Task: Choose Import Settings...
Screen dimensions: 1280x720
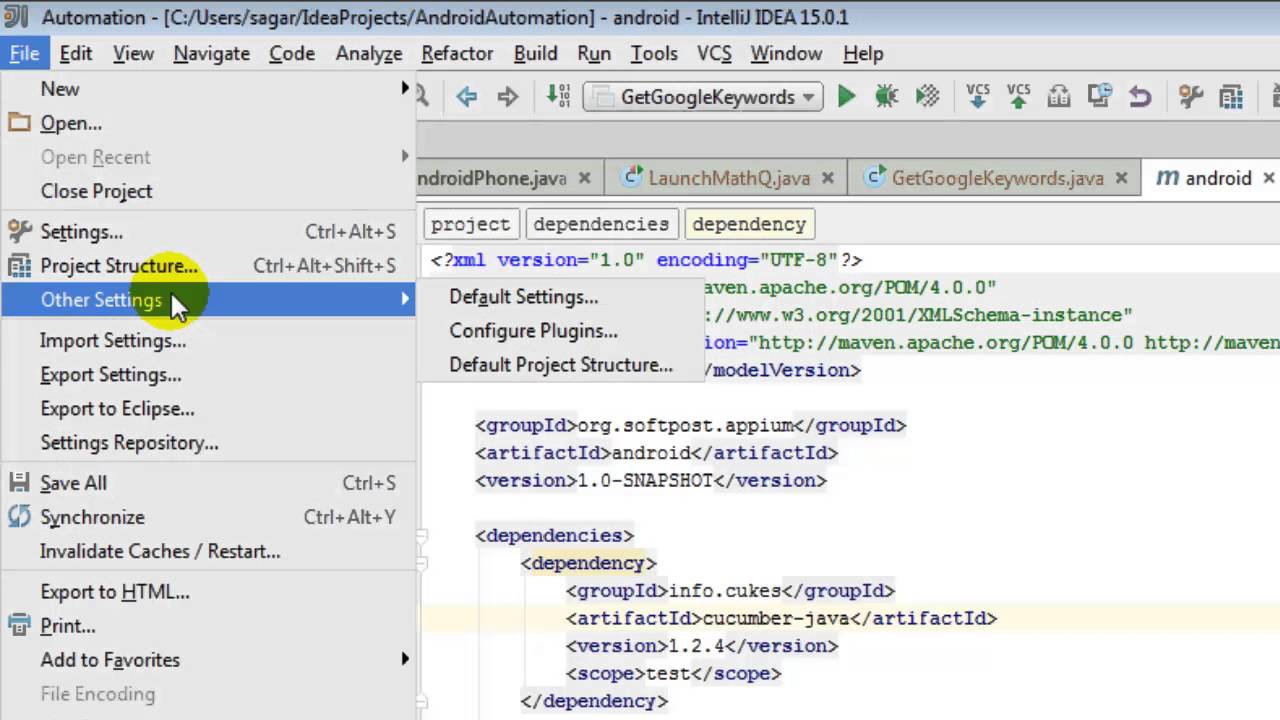Action: (x=208, y=341)
